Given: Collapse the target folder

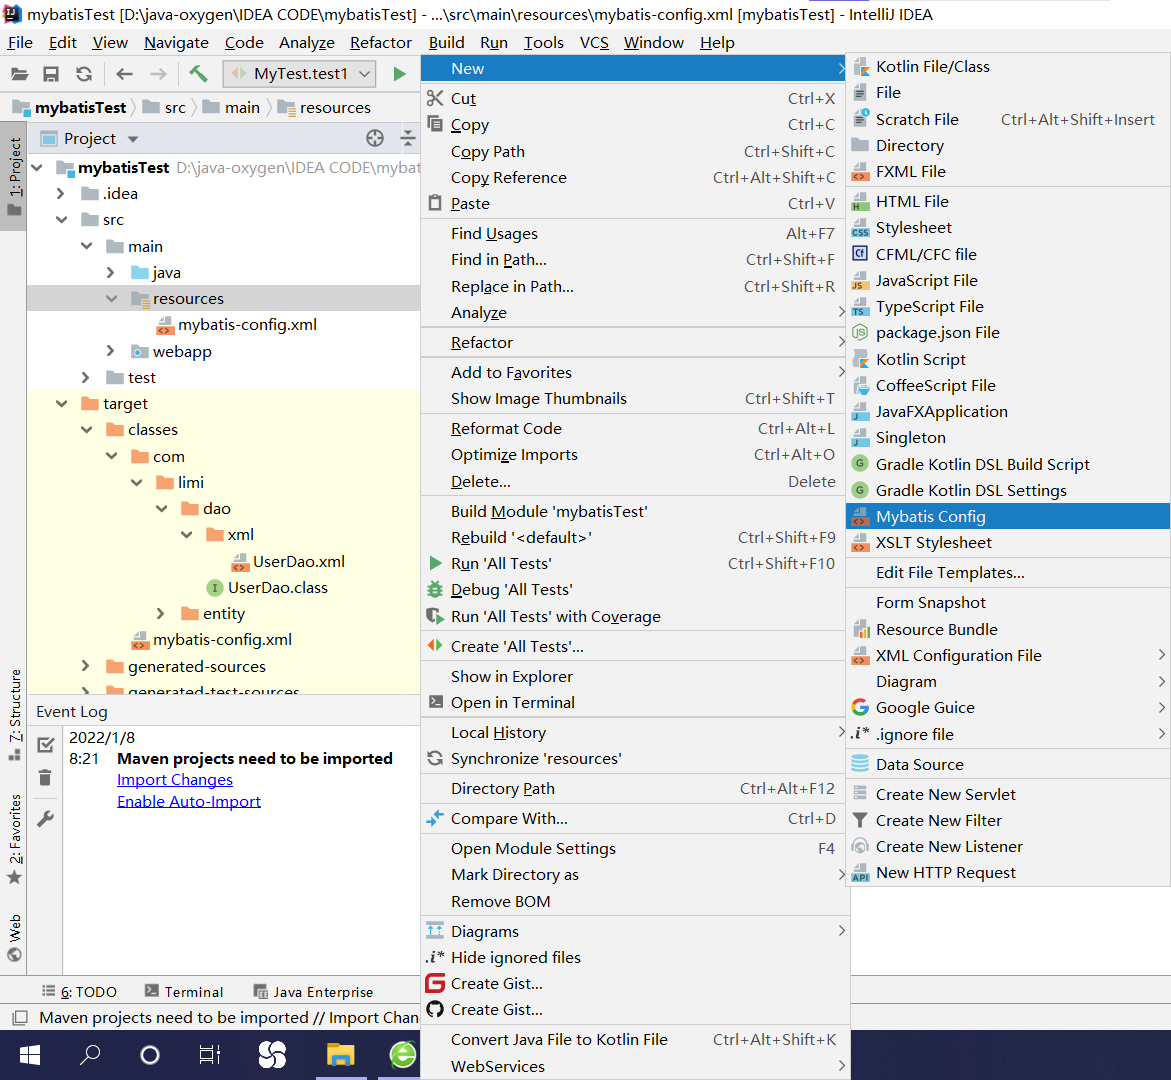Looking at the screenshot, I should [61, 403].
